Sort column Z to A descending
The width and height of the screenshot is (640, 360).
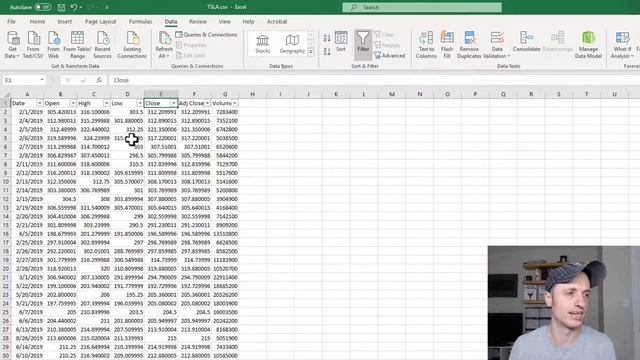pyautogui.click(x=327, y=52)
